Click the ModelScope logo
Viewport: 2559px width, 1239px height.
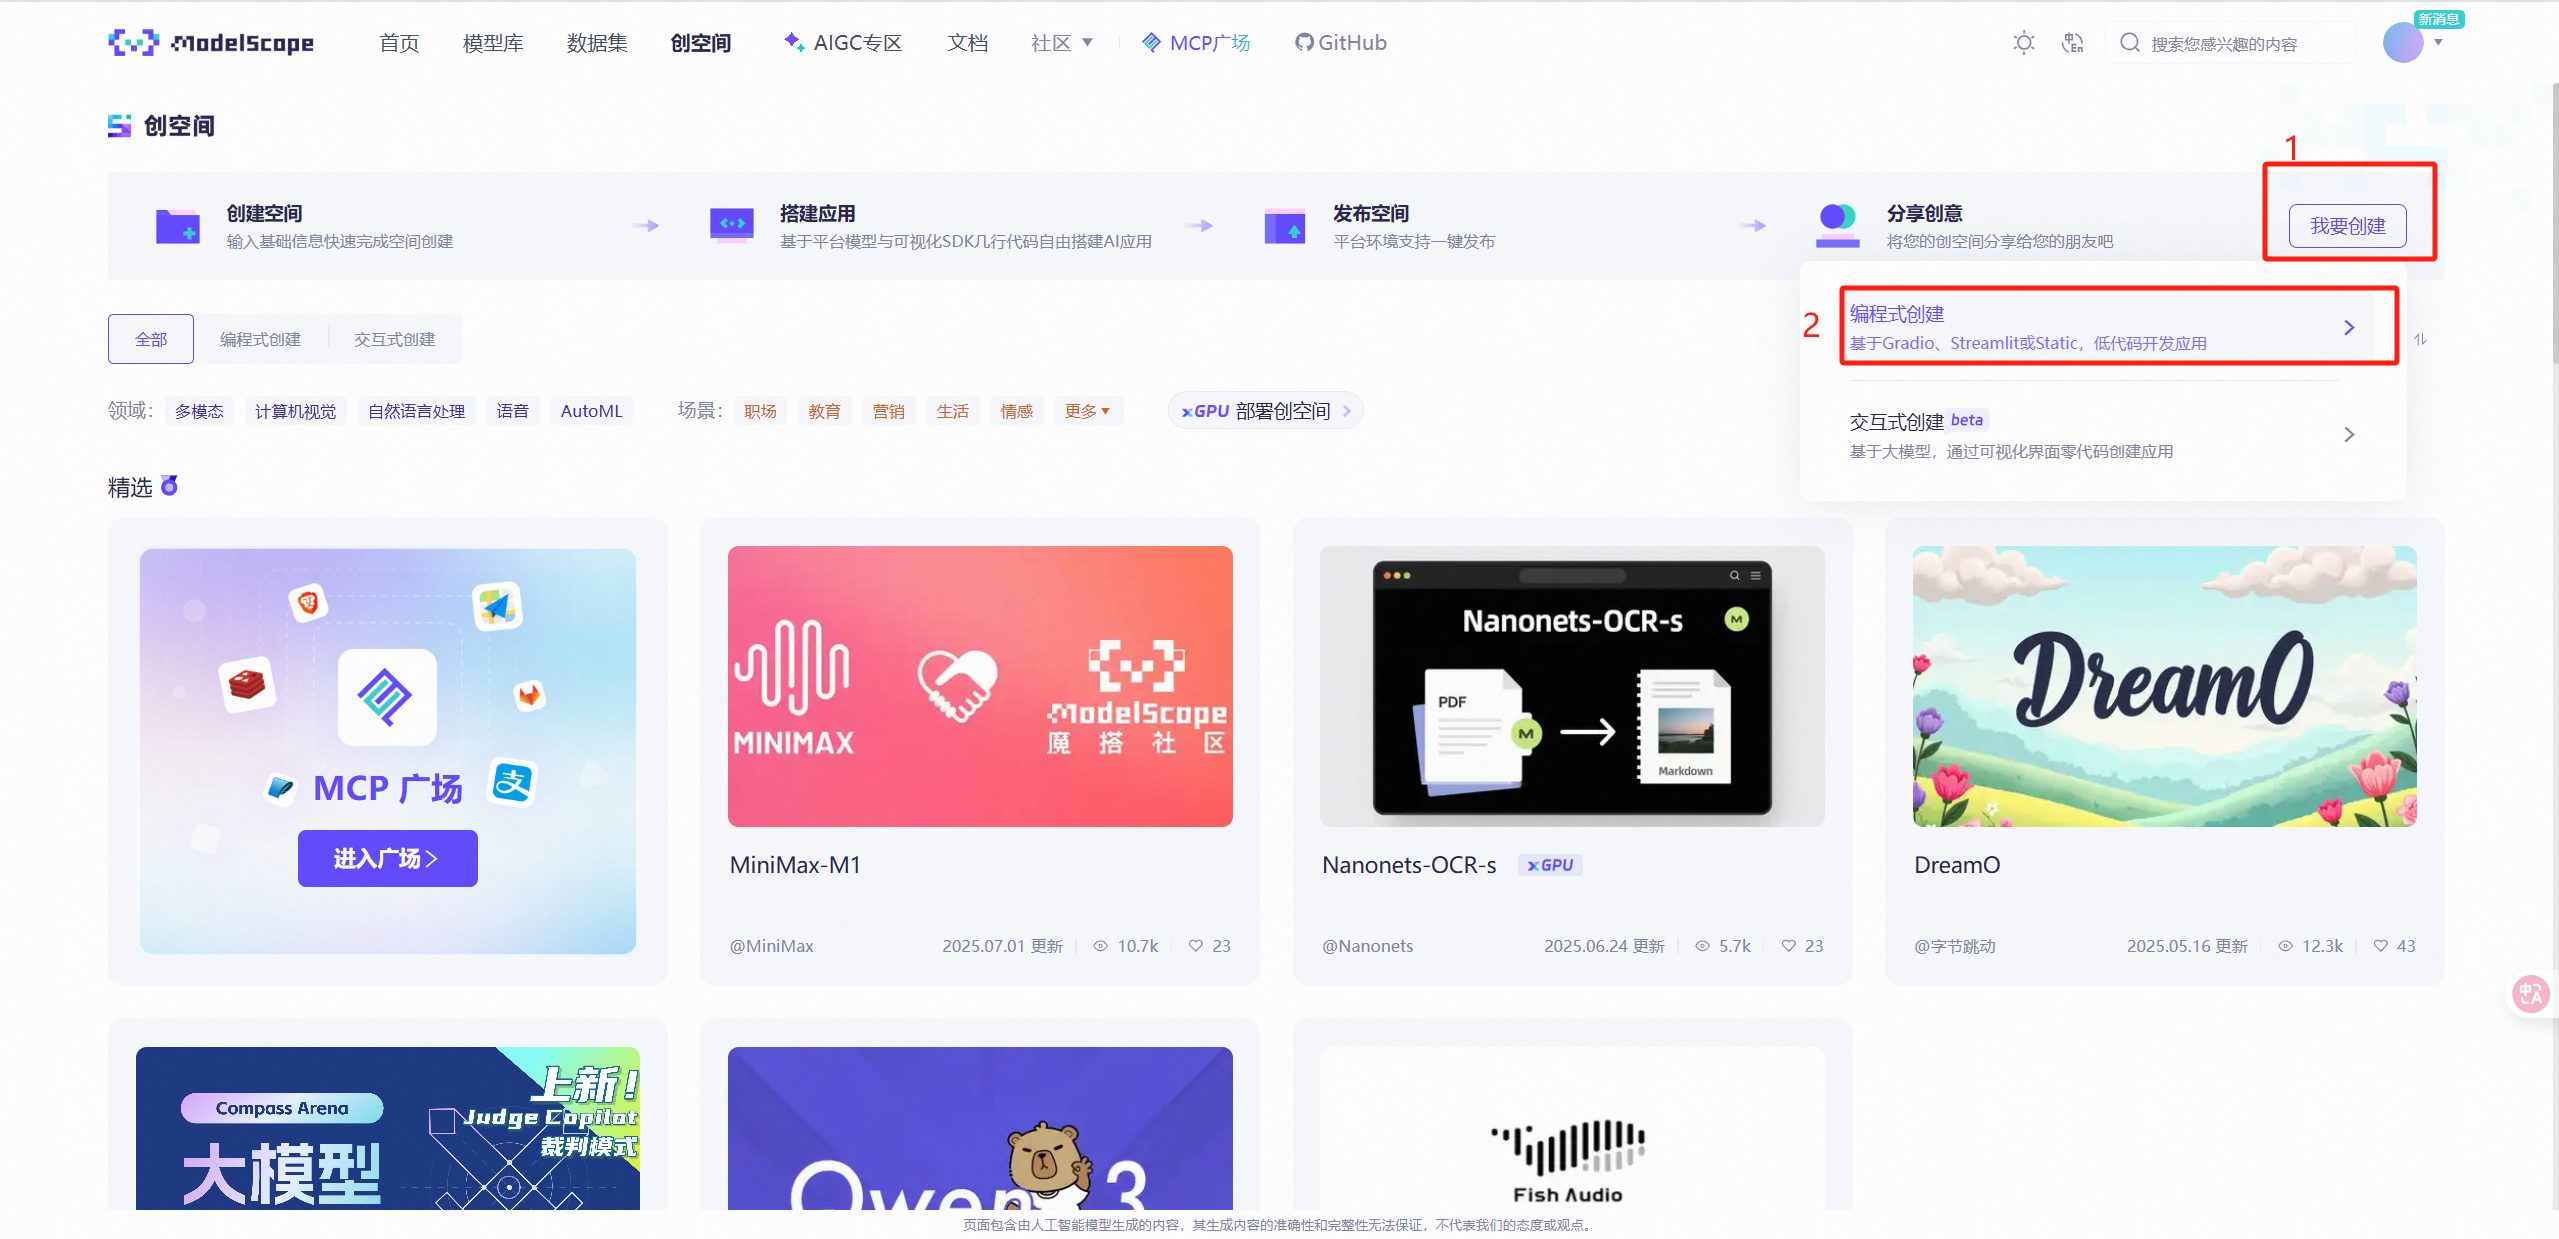(x=211, y=43)
